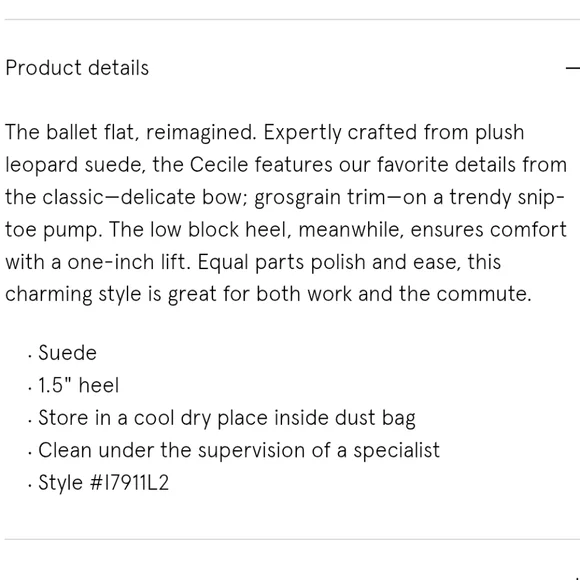
Task: Click the 'toe pump' text
Action: coord(52,230)
